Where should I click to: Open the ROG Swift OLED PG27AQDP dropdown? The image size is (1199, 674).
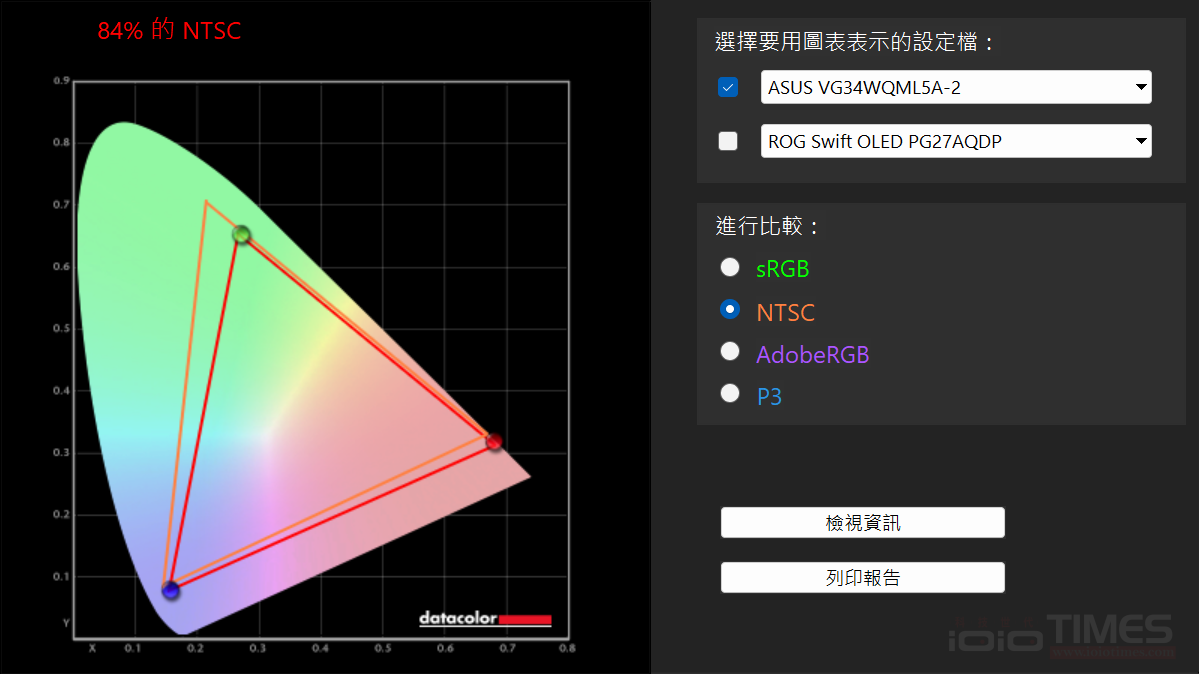[x=956, y=141]
